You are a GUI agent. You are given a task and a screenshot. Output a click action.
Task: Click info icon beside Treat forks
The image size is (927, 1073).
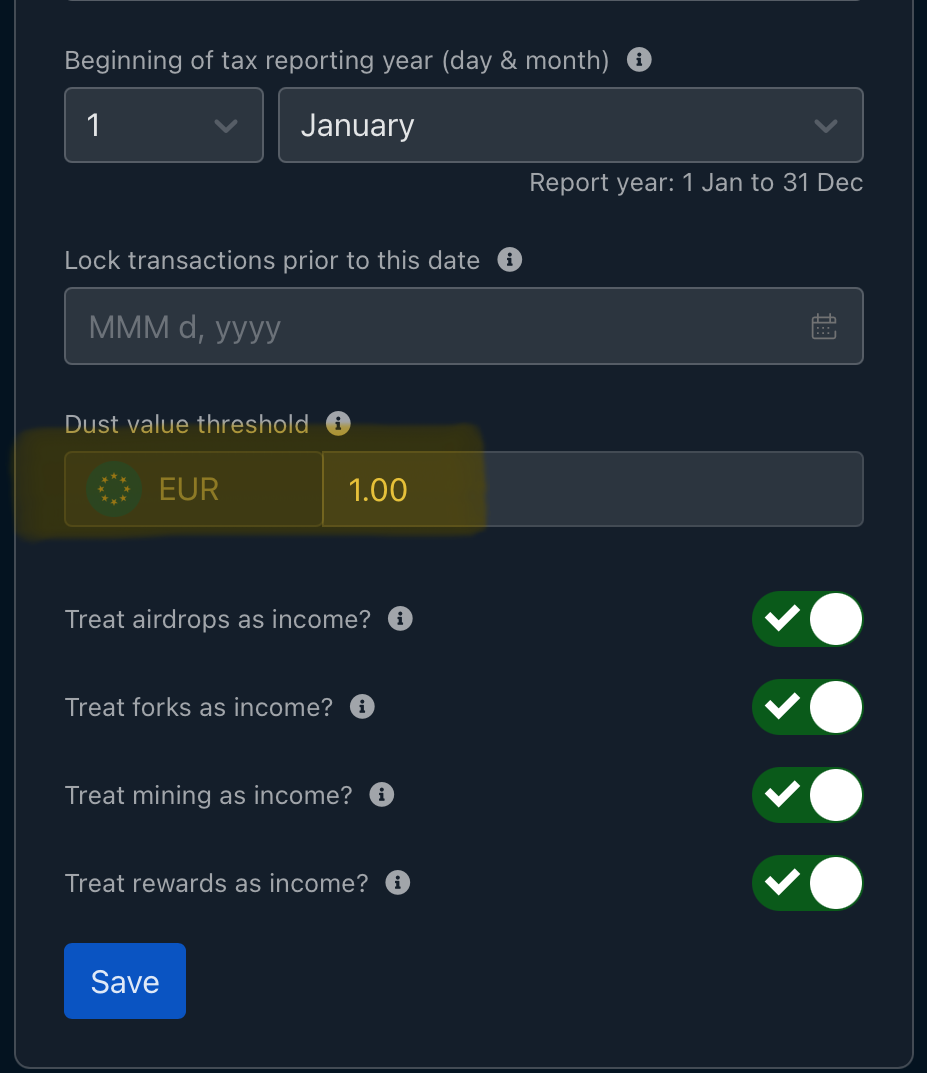(362, 706)
